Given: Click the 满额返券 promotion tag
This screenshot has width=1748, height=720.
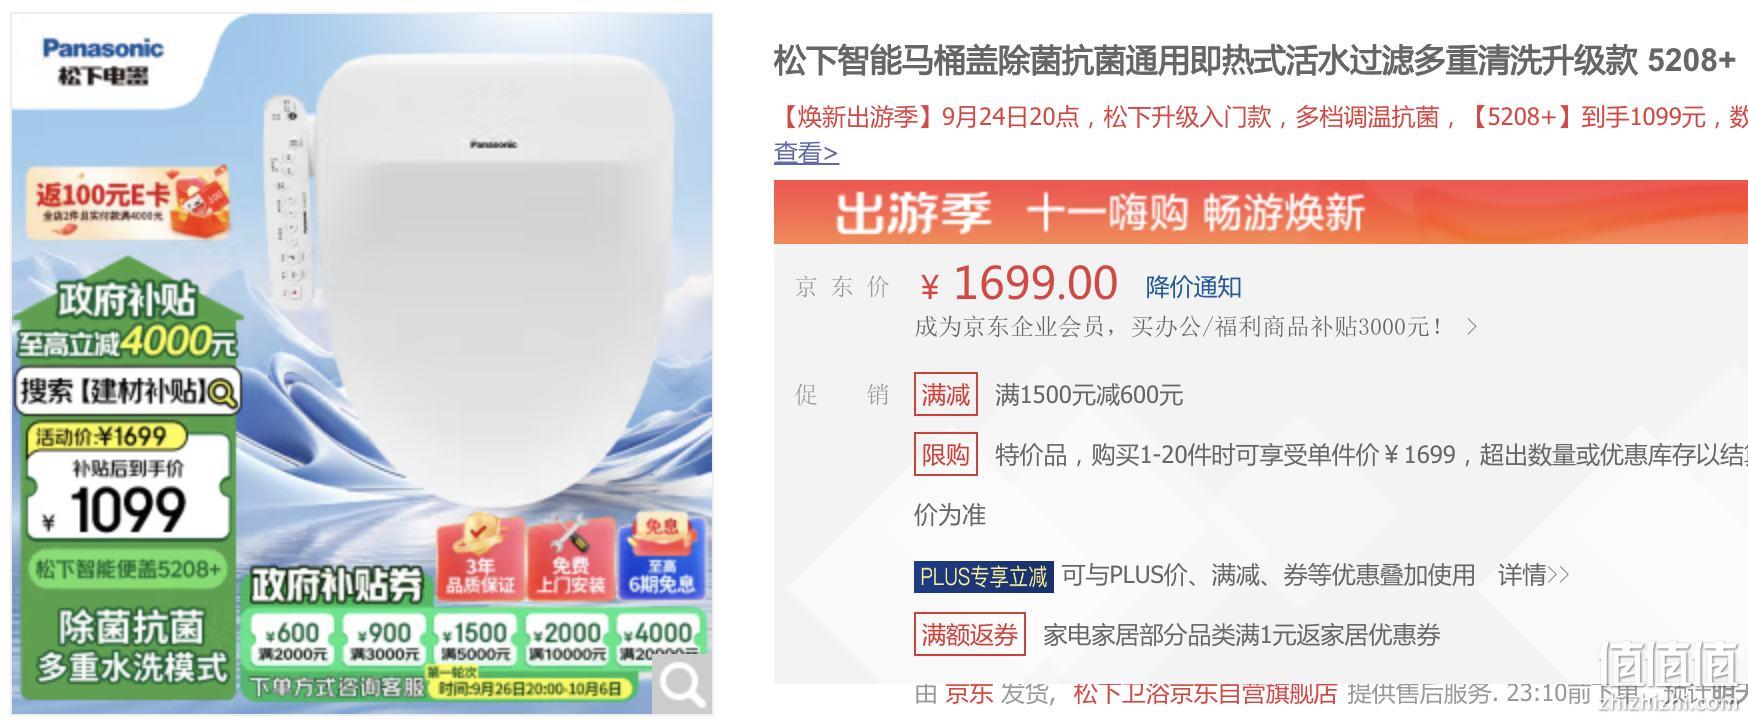Looking at the screenshot, I should (969, 635).
